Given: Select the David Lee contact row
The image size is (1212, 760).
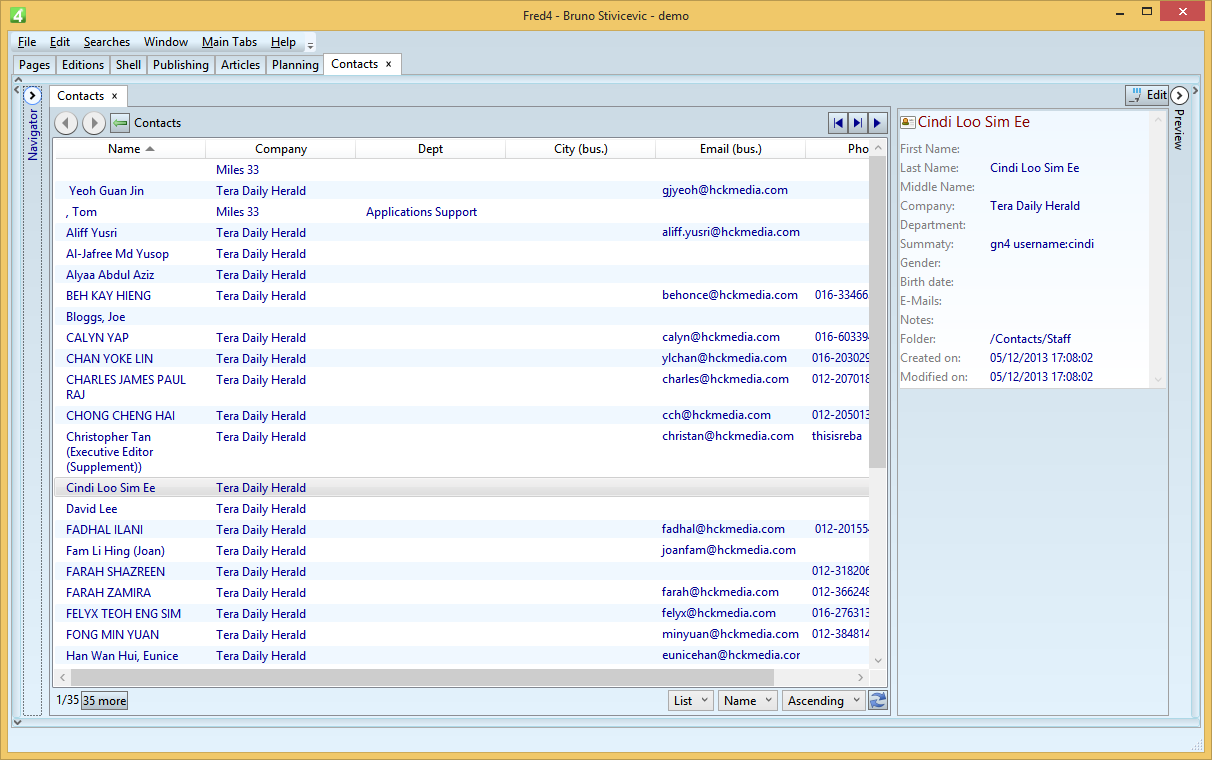Looking at the screenshot, I should [x=462, y=509].
